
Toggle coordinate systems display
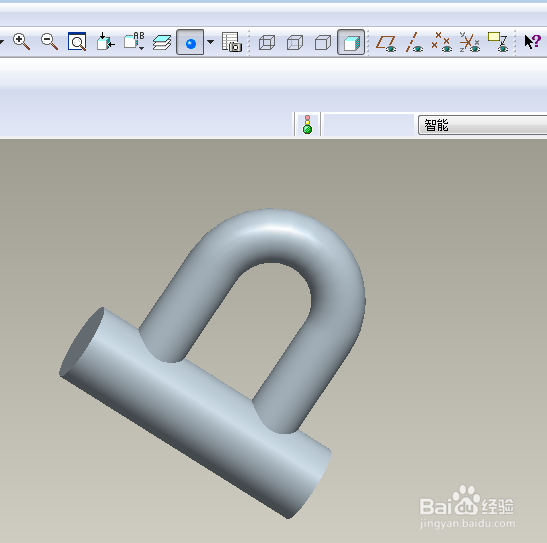(x=470, y=42)
